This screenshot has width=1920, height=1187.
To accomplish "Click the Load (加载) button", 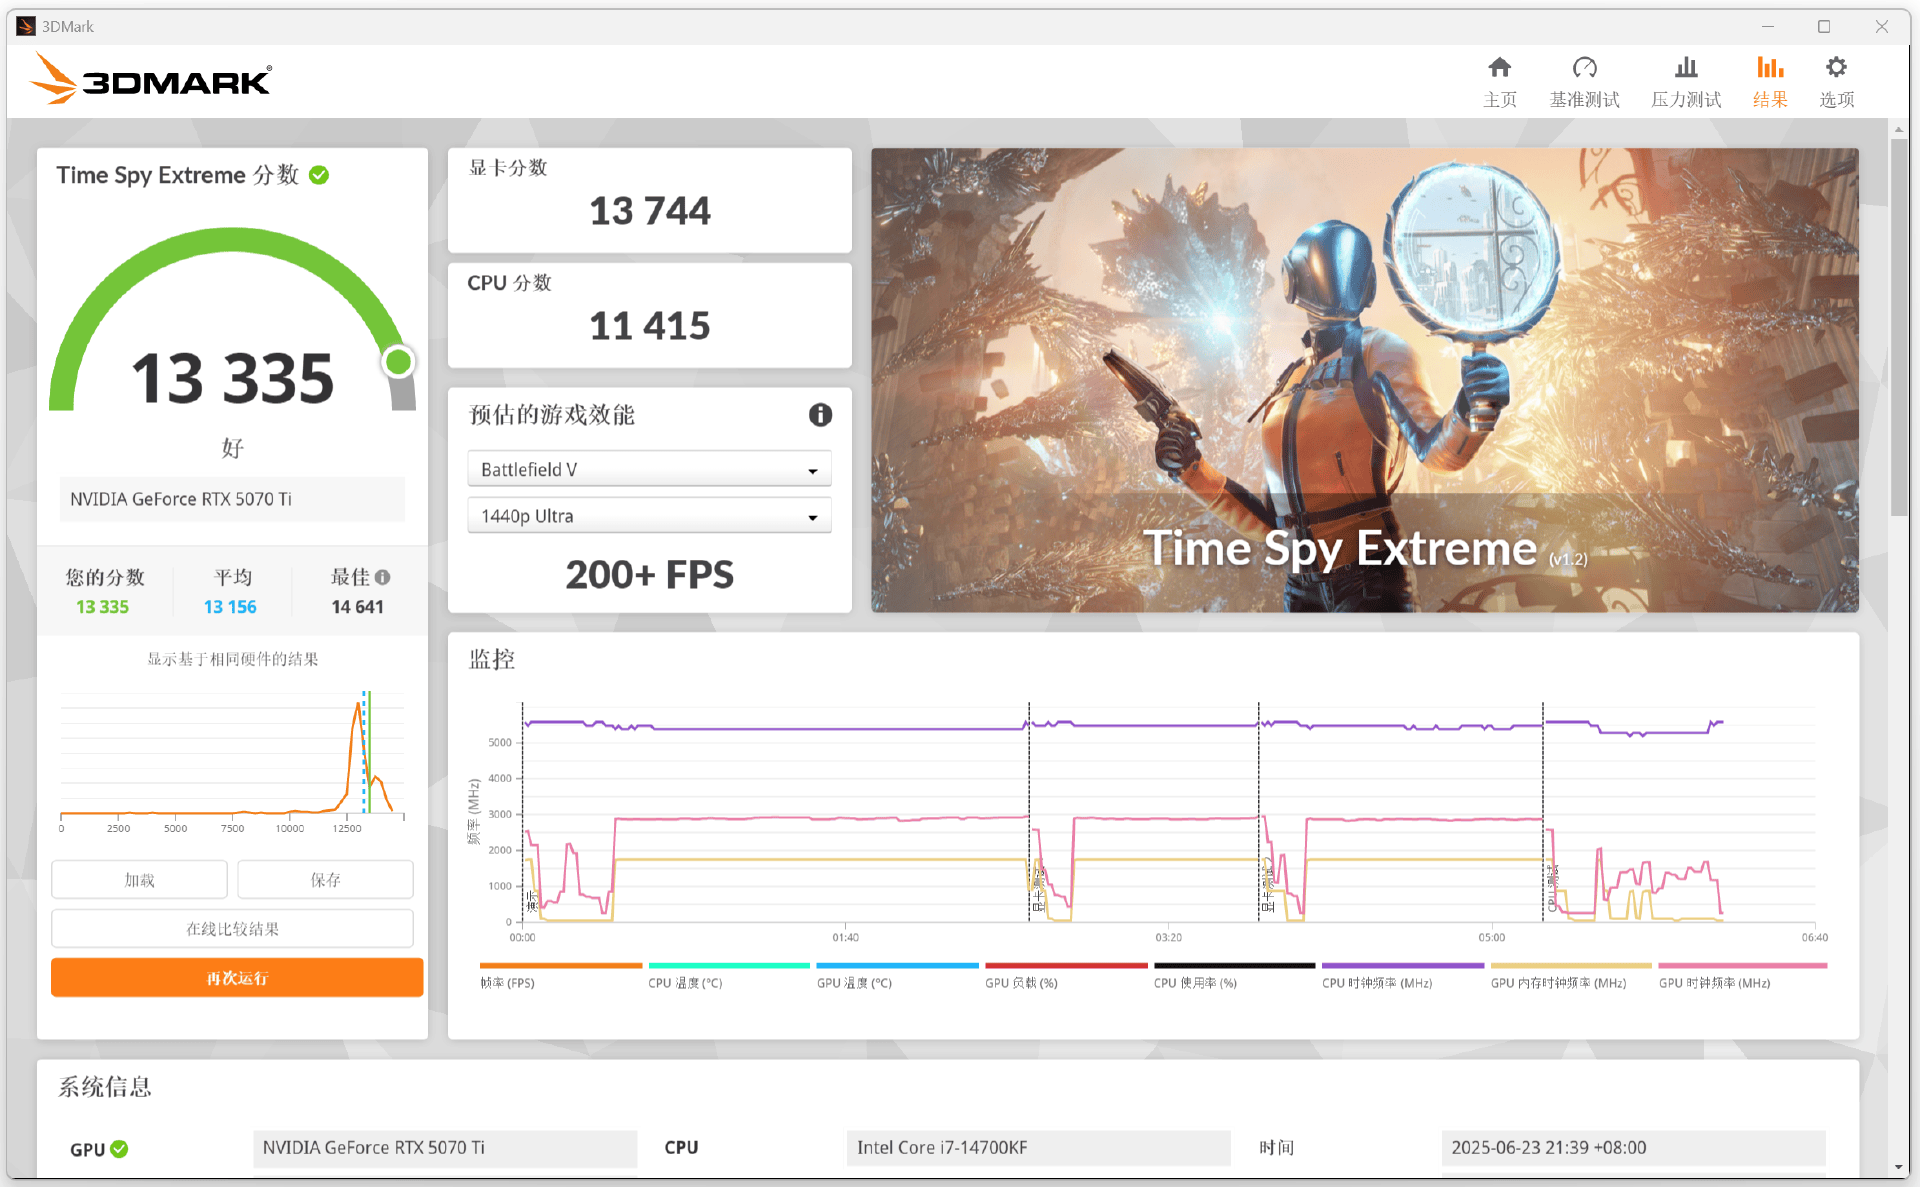I will tap(139, 880).
